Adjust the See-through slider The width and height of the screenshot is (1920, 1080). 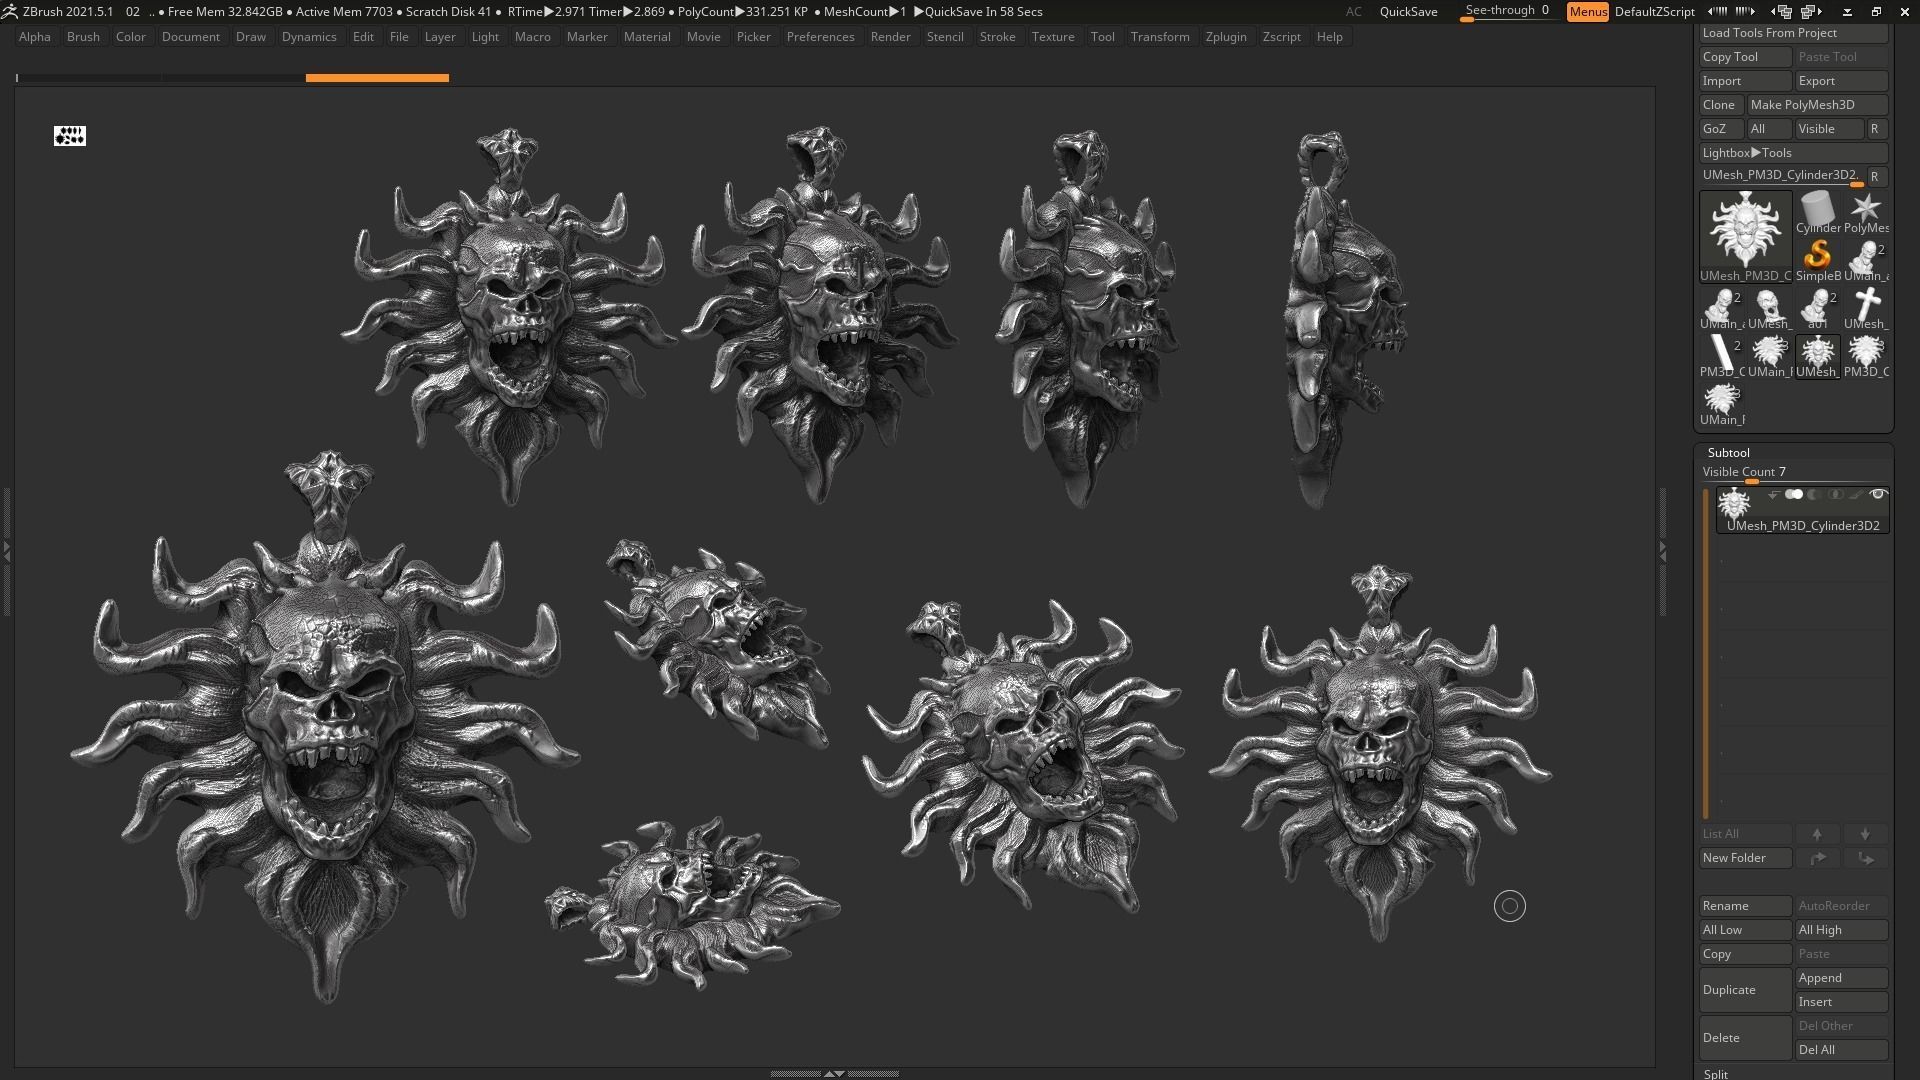pyautogui.click(x=1507, y=12)
